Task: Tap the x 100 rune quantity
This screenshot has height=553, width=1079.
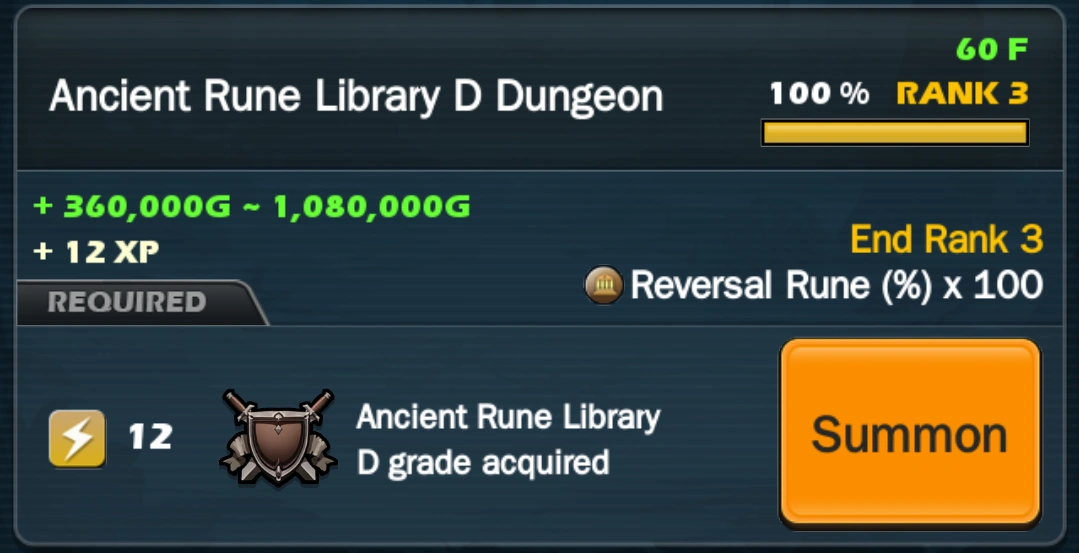Action: click(x=993, y=285)
